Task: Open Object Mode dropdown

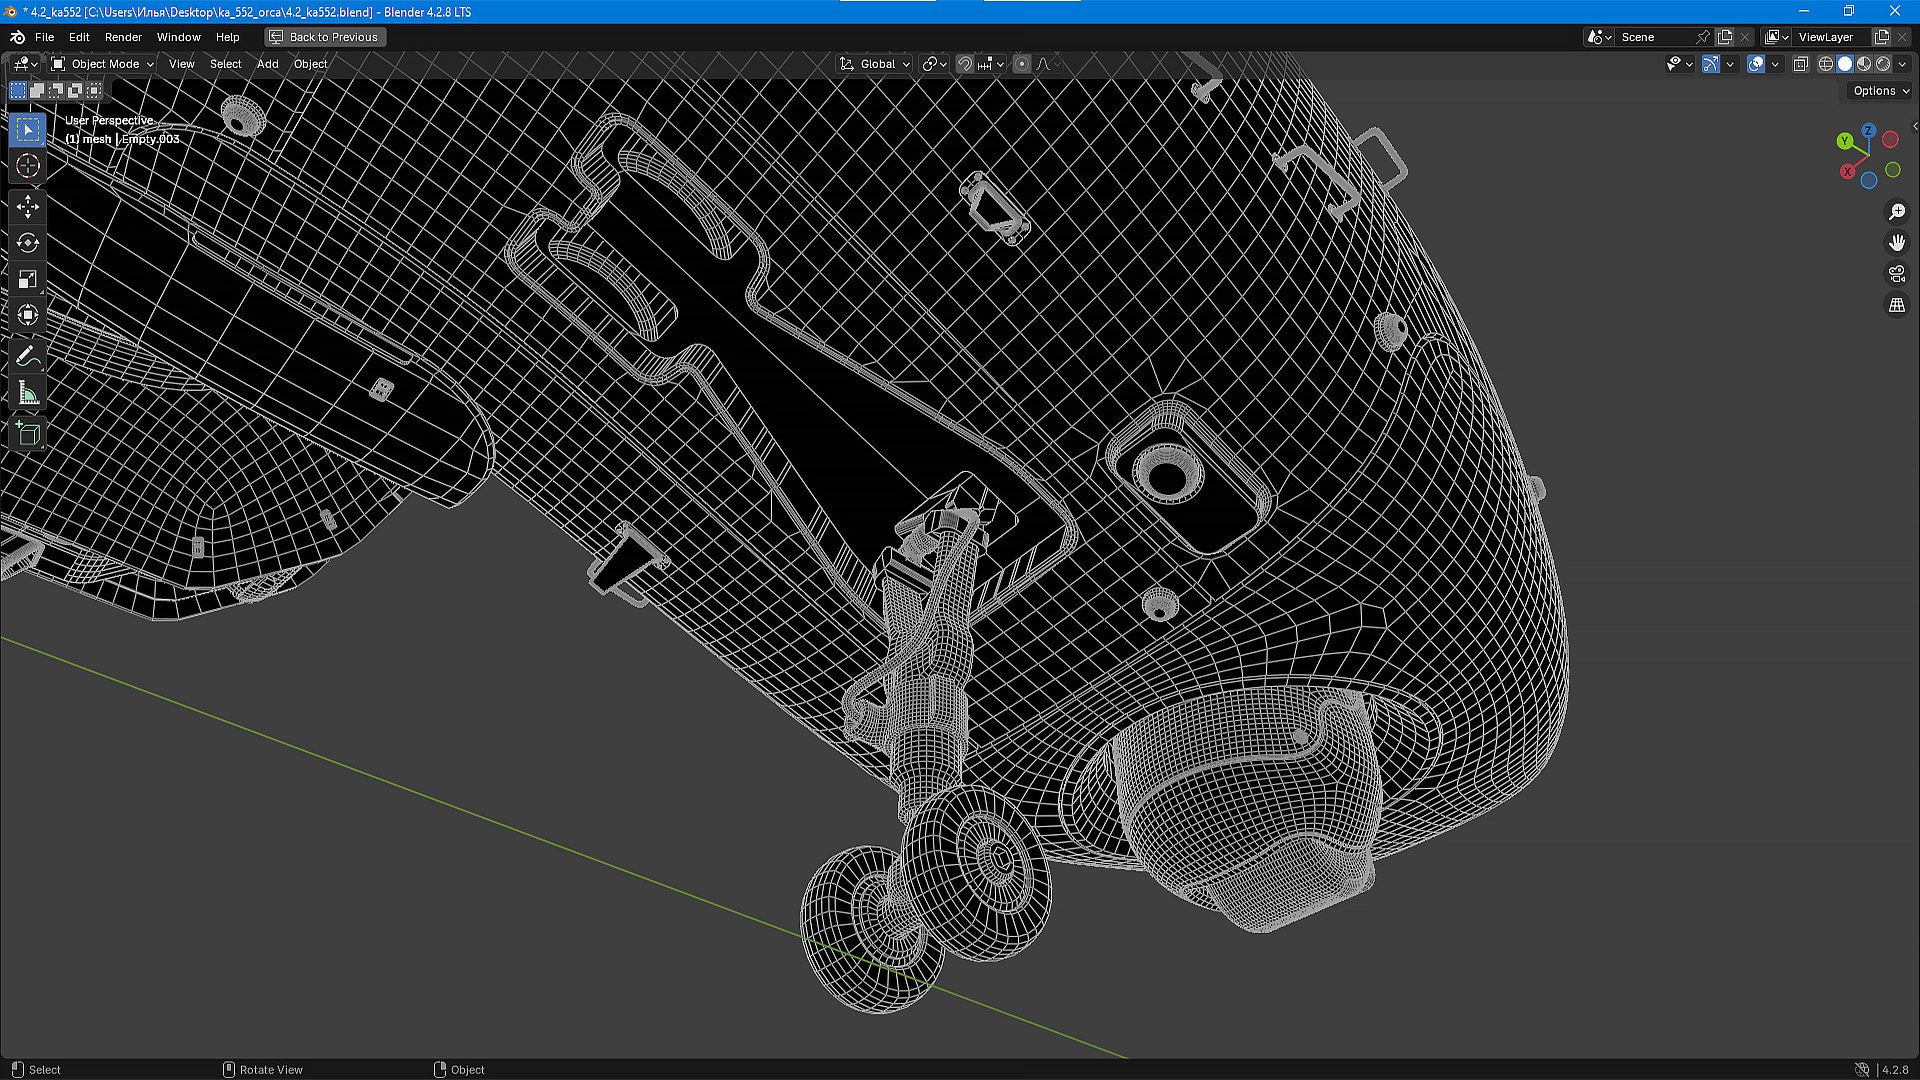Action: tap(103, 64)
